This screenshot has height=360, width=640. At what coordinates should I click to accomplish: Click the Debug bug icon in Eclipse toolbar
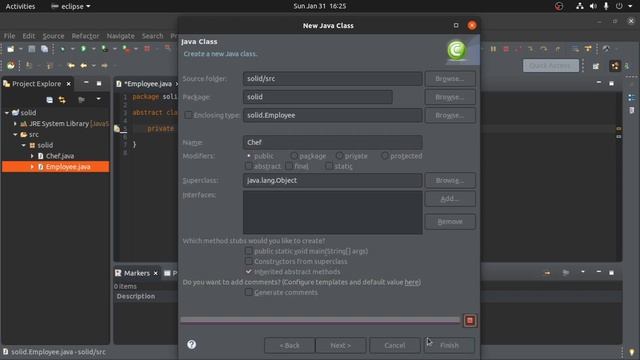click(62, 49)
